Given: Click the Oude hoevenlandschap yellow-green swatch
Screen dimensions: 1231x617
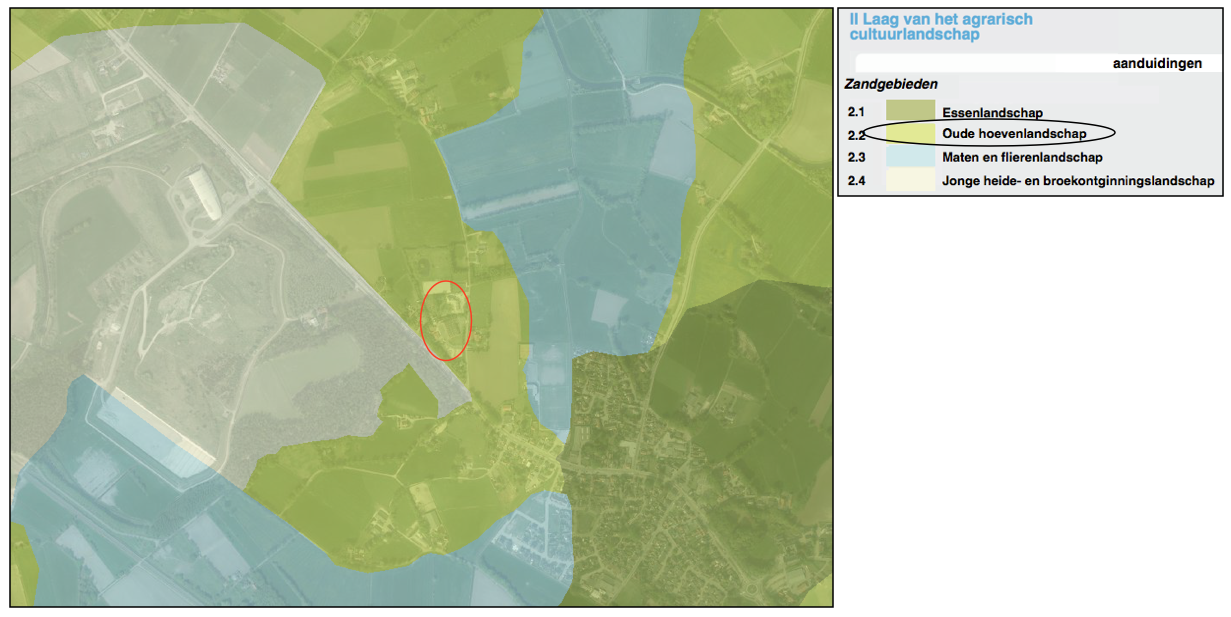Looking at the screenshot, I should coord(910,134).
